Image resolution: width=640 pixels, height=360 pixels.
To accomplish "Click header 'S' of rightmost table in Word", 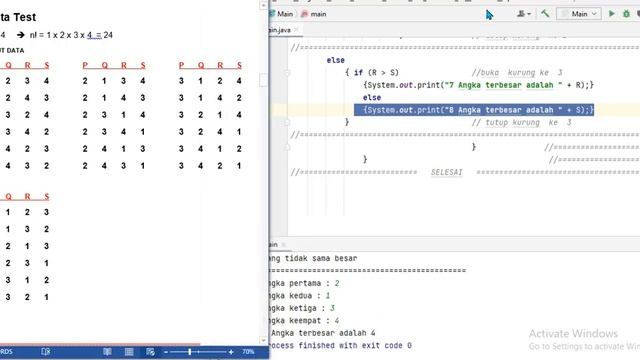I will [239, 65].
